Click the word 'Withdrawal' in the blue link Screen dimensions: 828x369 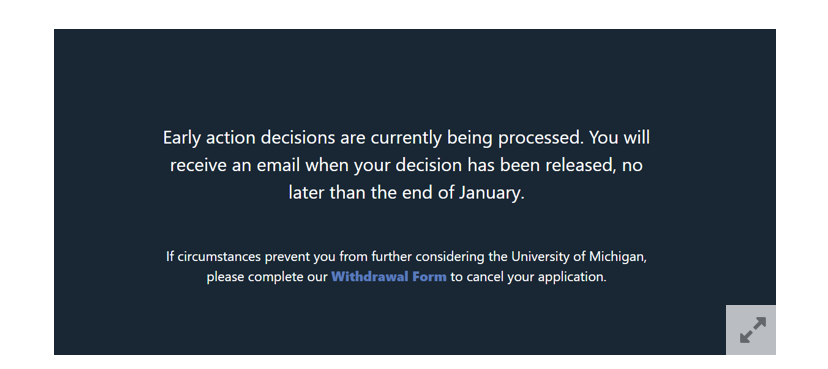point(370,277)
